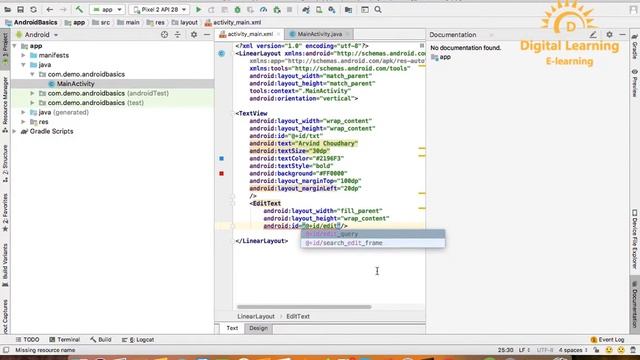Click the blue color gutter swatch for textColor
Screen dimensions: 640x360
(x=221, y=158)
